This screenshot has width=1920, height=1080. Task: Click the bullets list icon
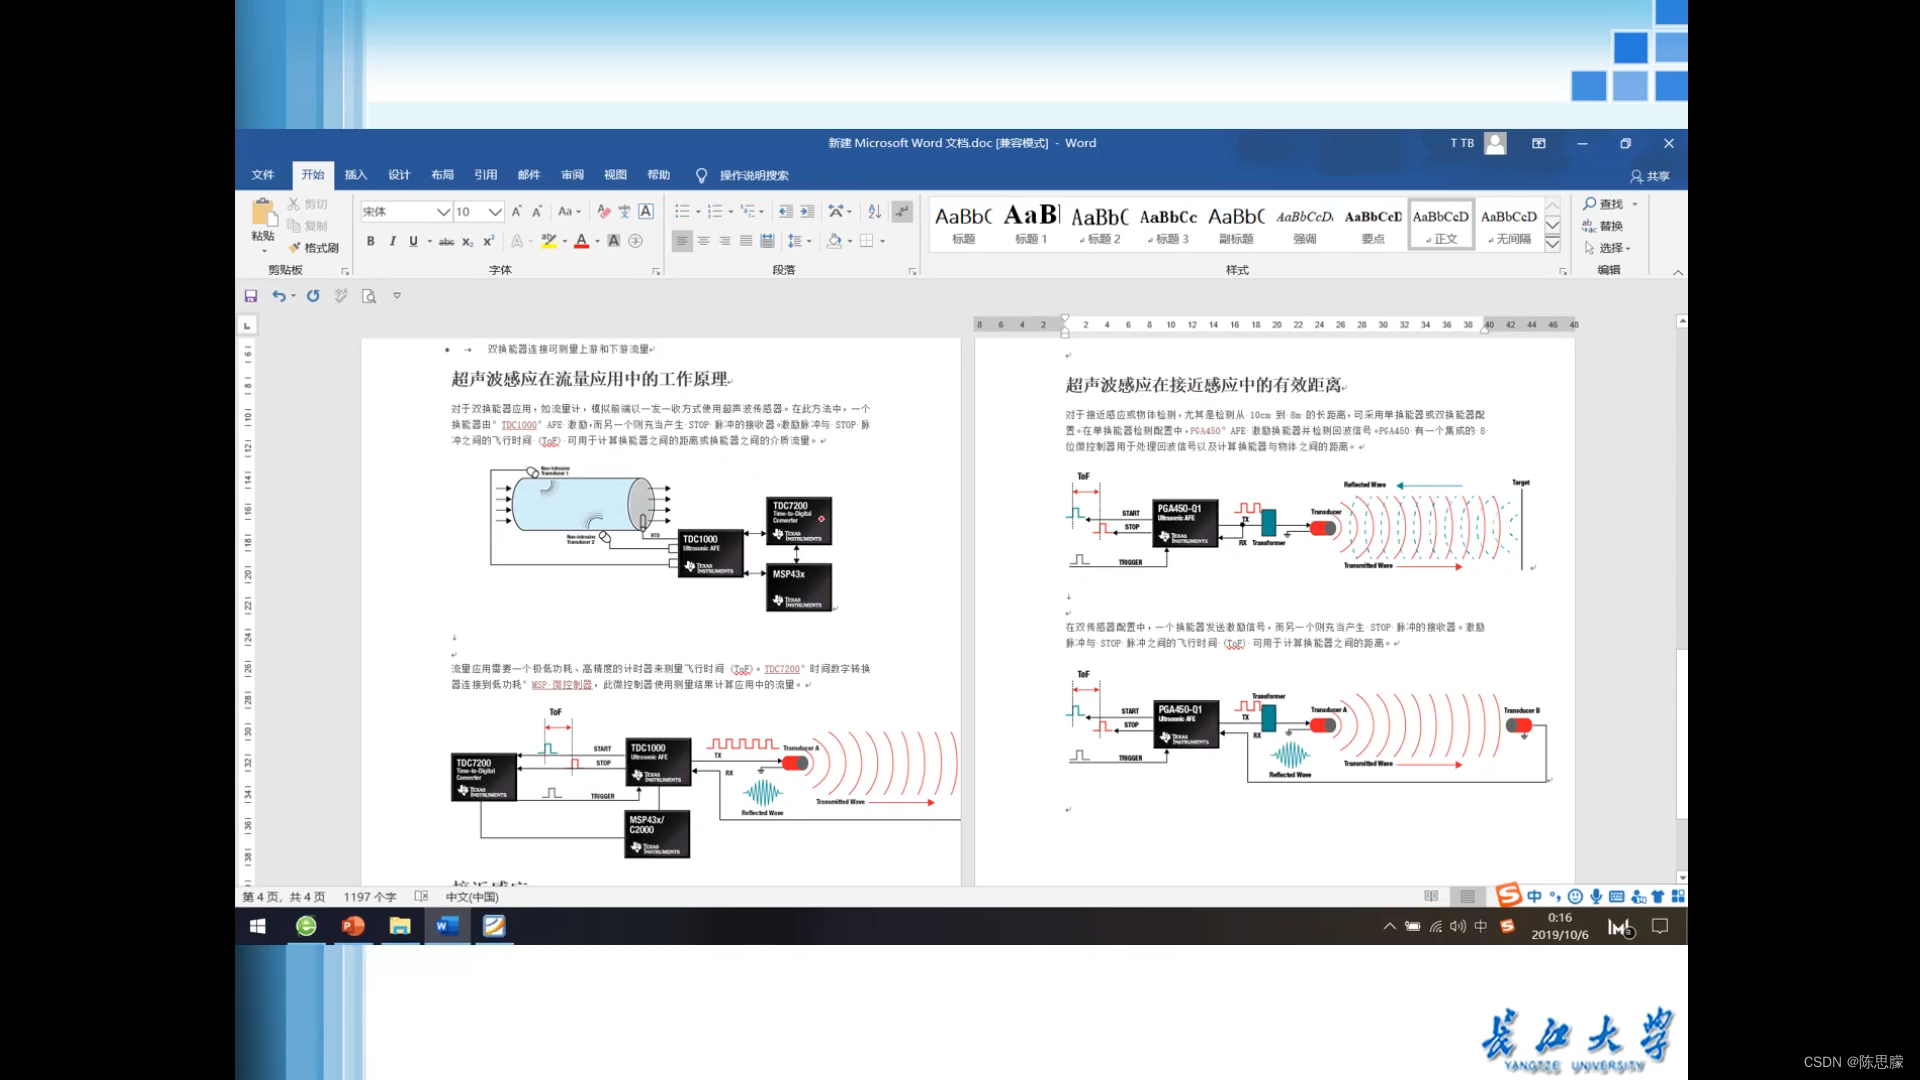pos(682,211)
